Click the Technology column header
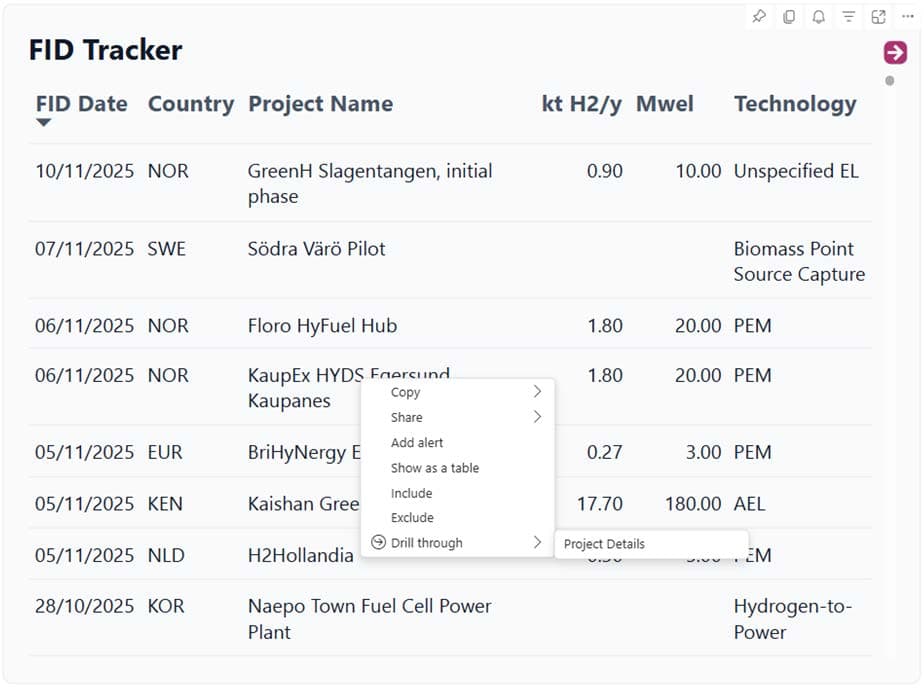 [795, 104]
